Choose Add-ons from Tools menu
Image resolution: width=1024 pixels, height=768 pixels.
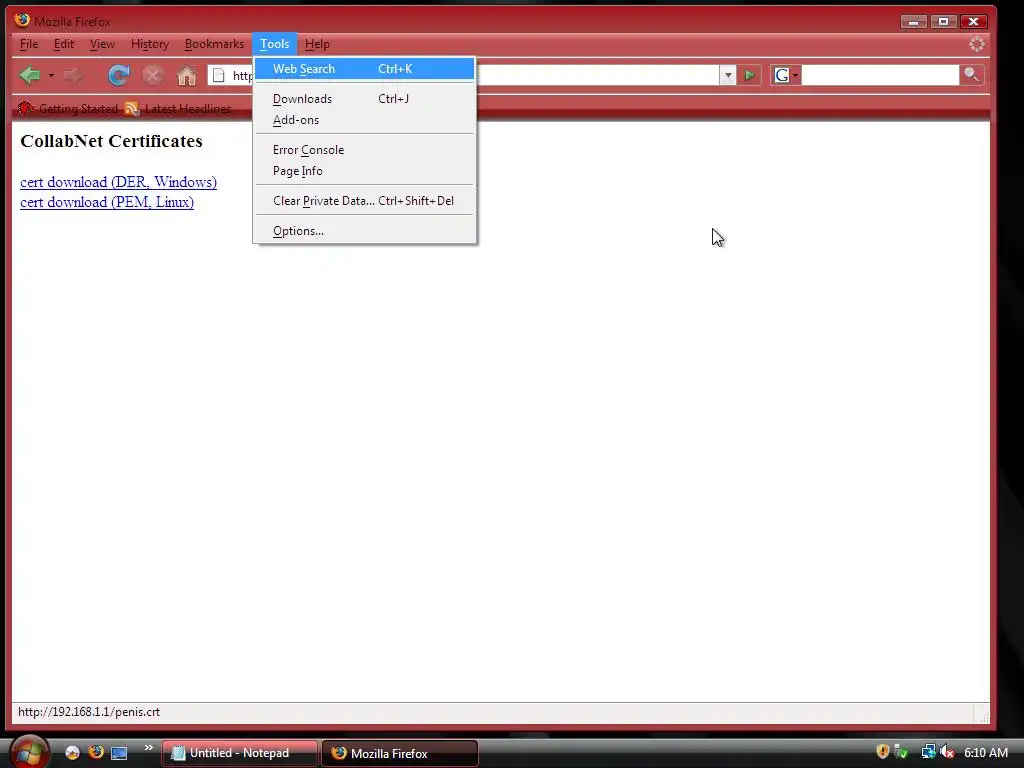point(364,120)
